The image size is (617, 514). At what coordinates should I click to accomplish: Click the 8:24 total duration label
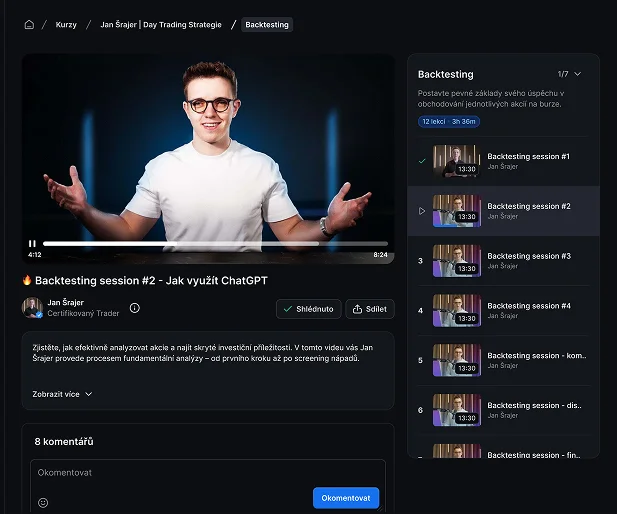coord(380,255)
